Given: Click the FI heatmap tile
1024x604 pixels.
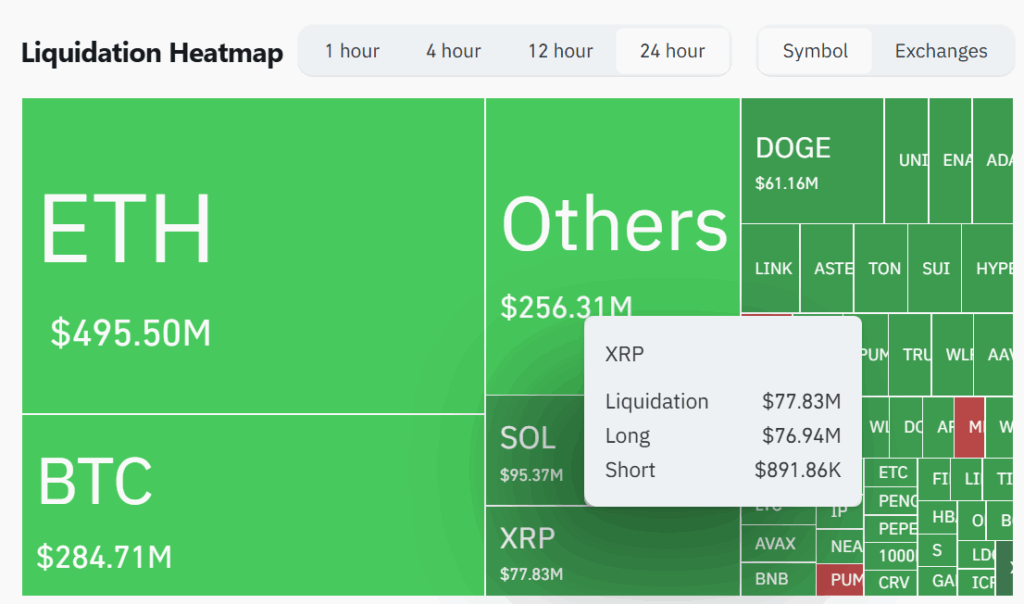Looking at the screenshot, I should (935, 479).
